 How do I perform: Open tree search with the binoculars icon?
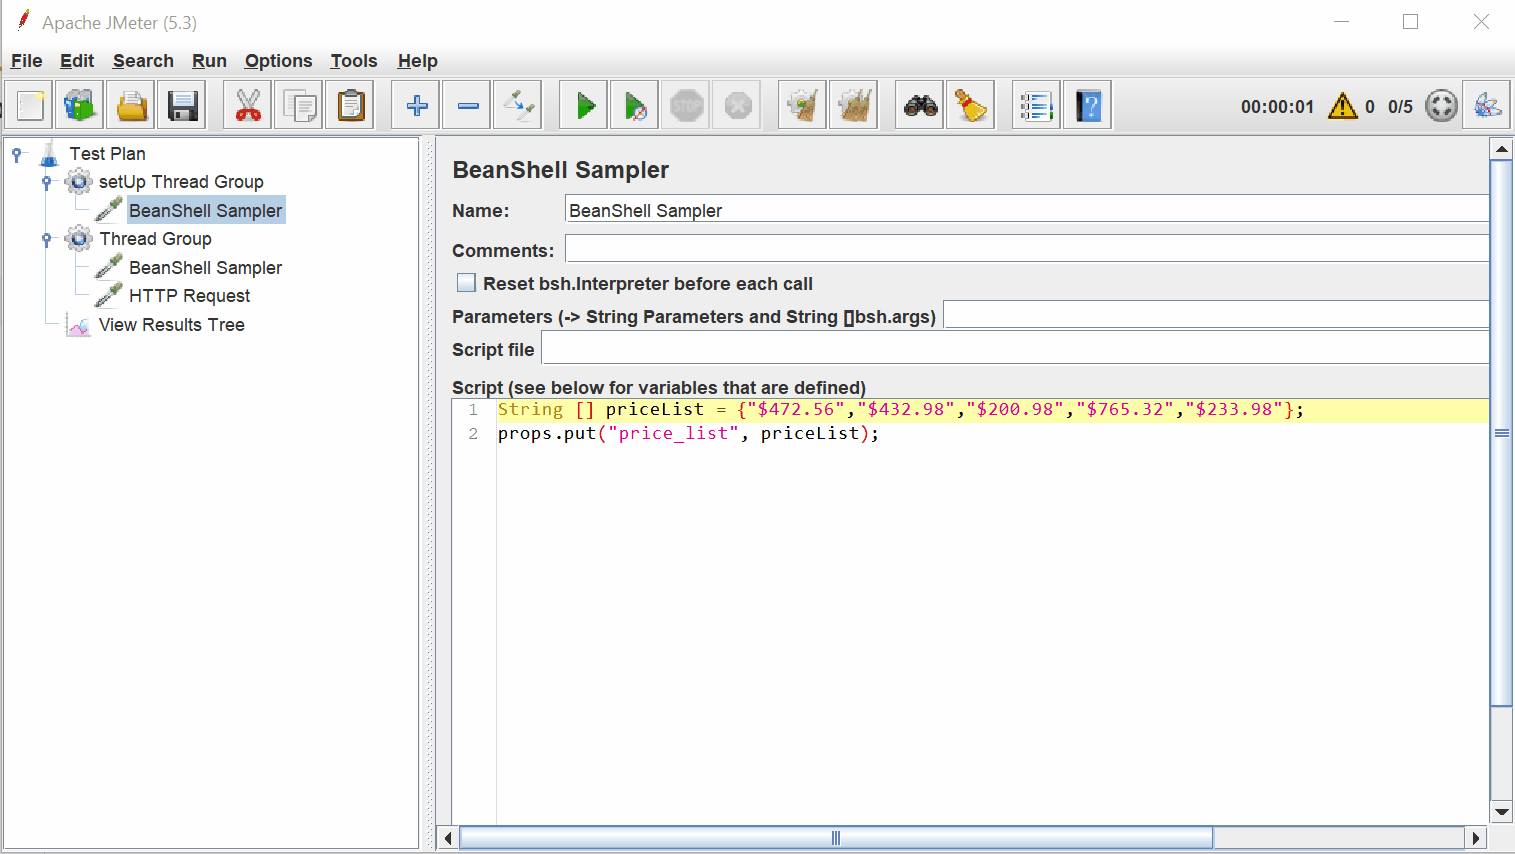(920, 104)
